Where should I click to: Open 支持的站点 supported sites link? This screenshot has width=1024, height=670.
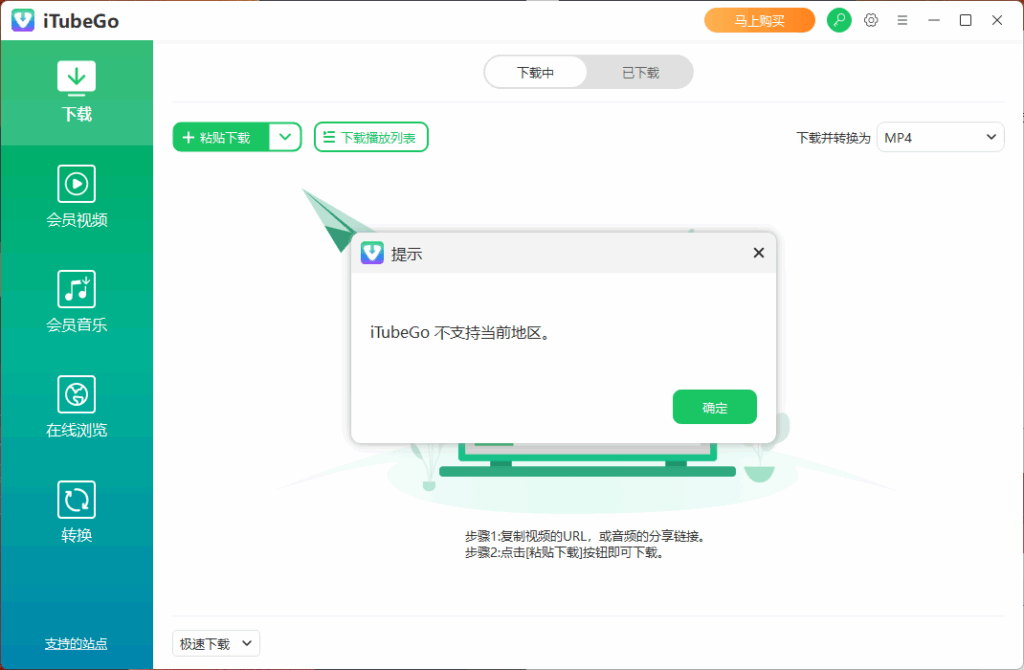[x=76, y=643]
